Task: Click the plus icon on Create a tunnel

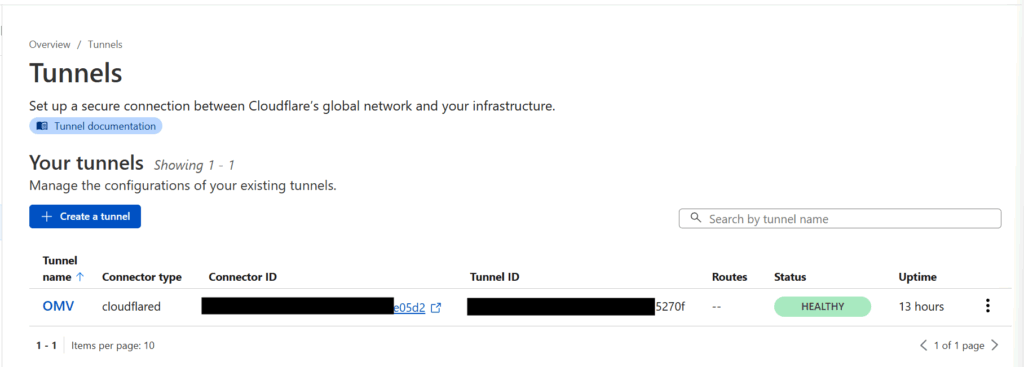Action: pos(46,217)
